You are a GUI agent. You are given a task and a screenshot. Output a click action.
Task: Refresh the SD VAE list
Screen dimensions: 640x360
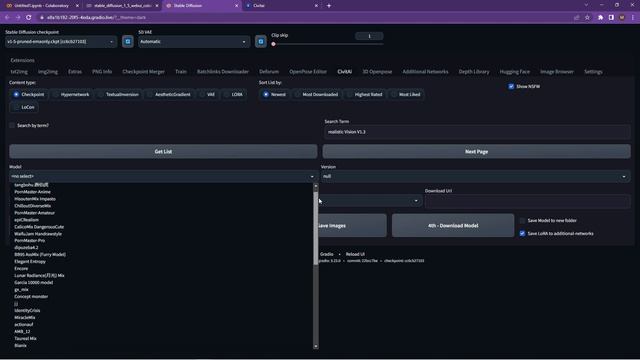(x=261, y=42)
